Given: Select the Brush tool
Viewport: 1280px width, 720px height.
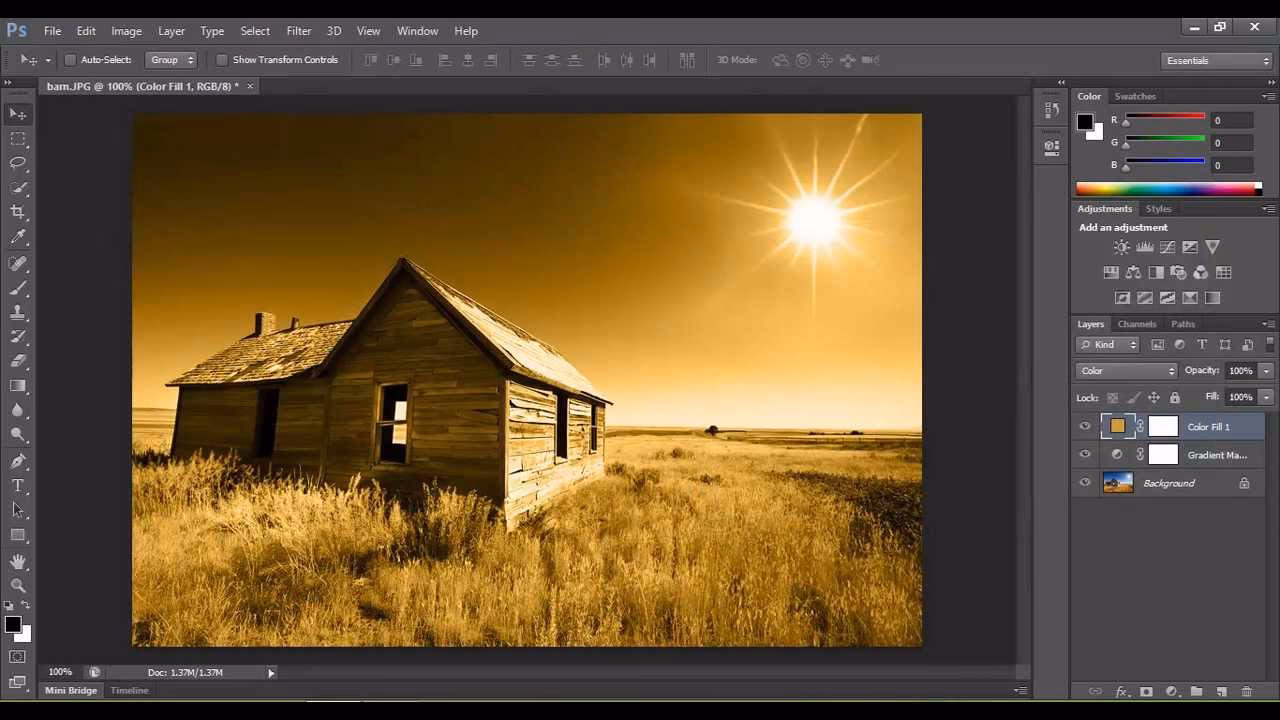Looking at the screenshot, I should (x=18, y=288).
